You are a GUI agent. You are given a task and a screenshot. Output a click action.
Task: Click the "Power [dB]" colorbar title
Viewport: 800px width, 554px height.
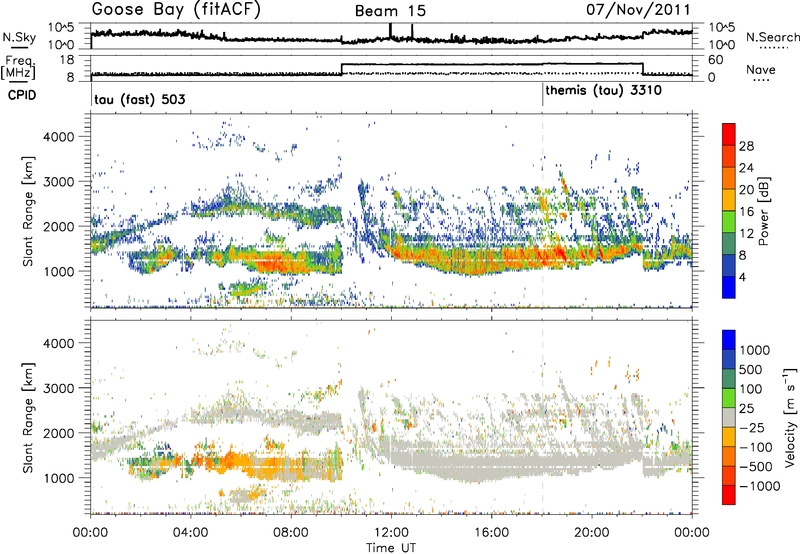point(763,211)
